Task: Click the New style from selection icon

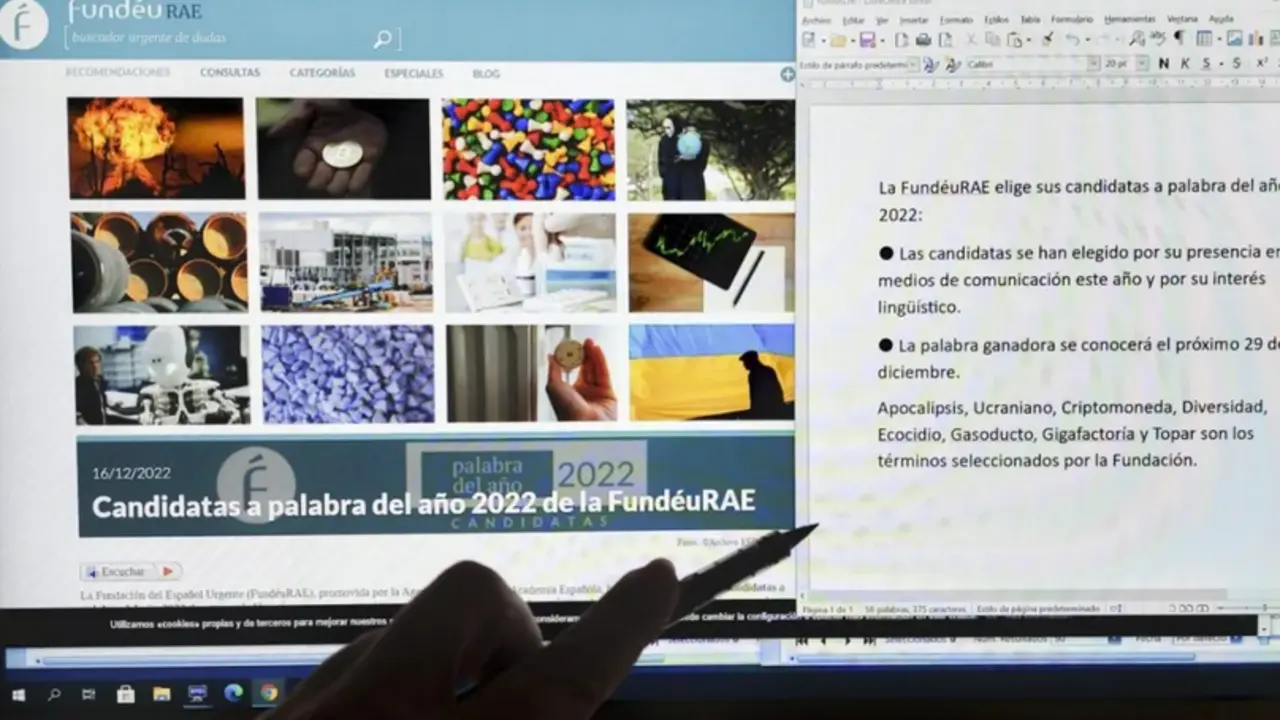Action: [x=953, y=65]
